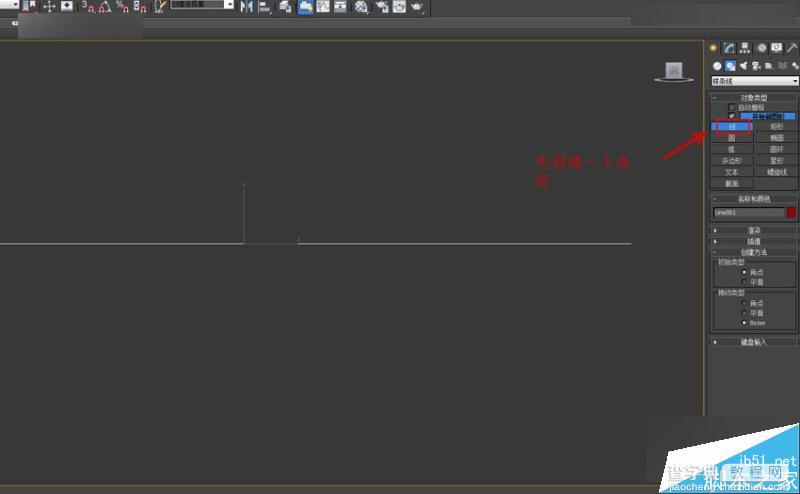Image resolution: width=800 pixels, height=494 pixels.
Task: Toggle the Angle Snap icon
Action: pos(105,7)
